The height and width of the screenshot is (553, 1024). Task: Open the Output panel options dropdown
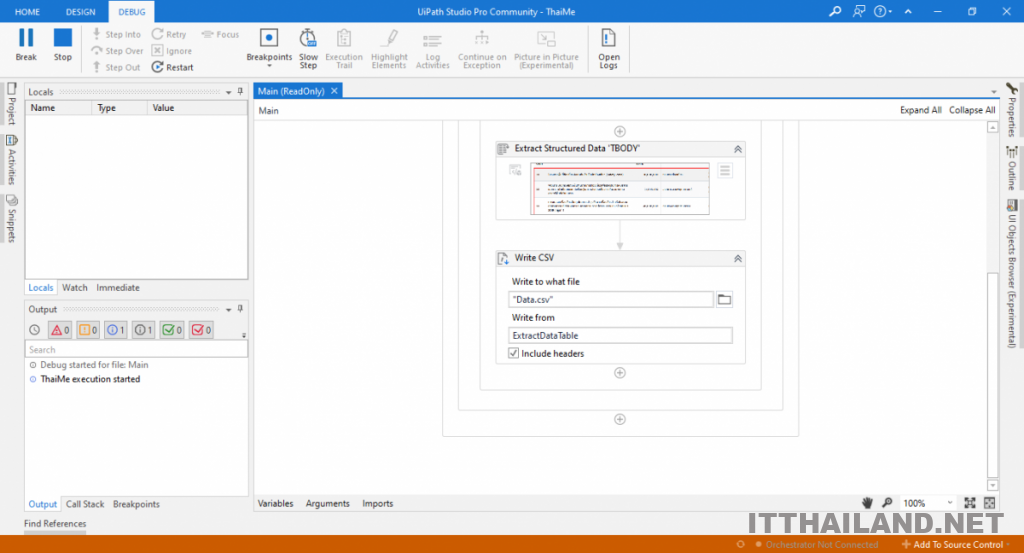(x=229, y=309)
